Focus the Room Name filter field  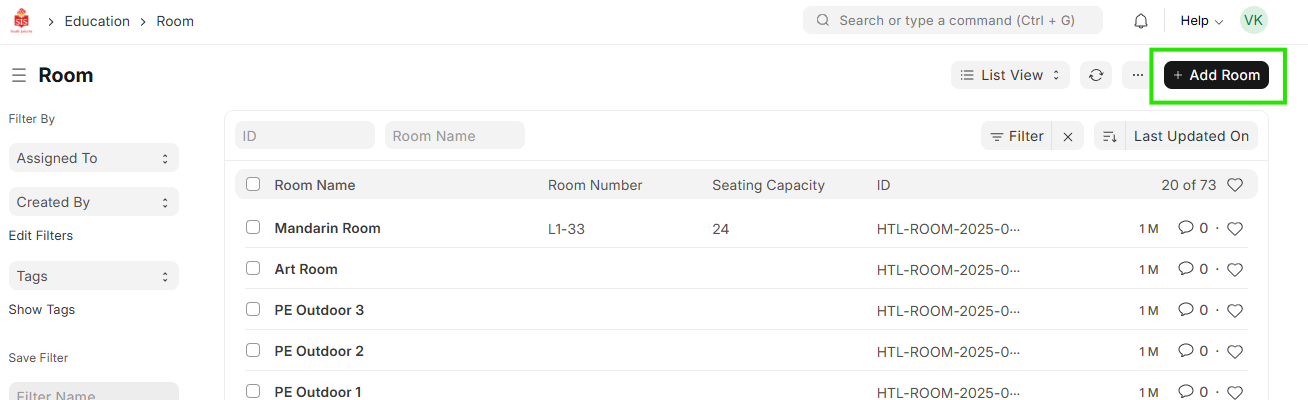tap(454, 136)
